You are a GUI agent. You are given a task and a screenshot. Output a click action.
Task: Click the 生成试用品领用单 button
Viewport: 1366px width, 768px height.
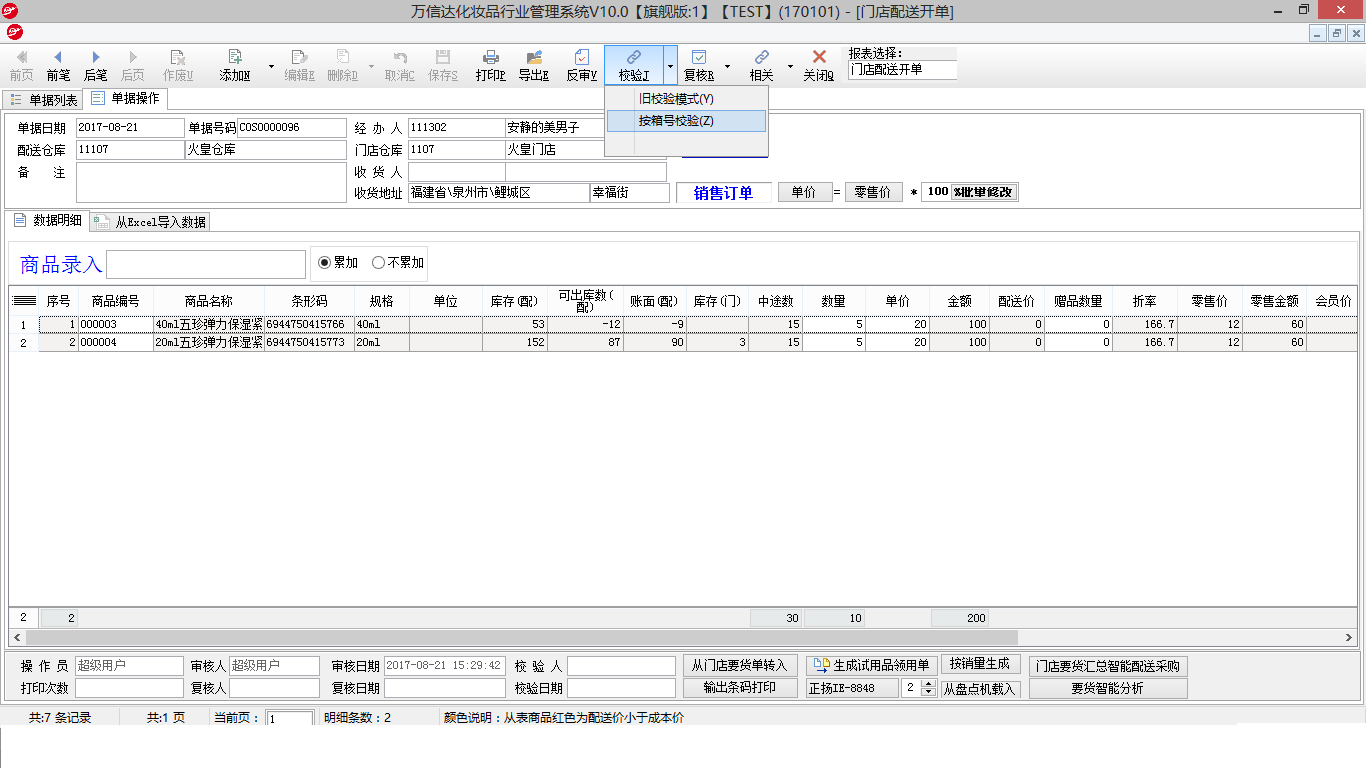point(872,666)
